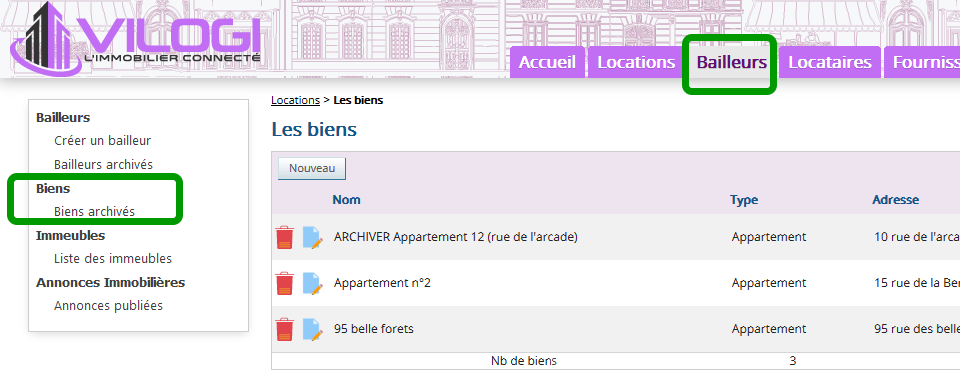
Task: Select the Bailleurs tab
Action: click(732, 62)
